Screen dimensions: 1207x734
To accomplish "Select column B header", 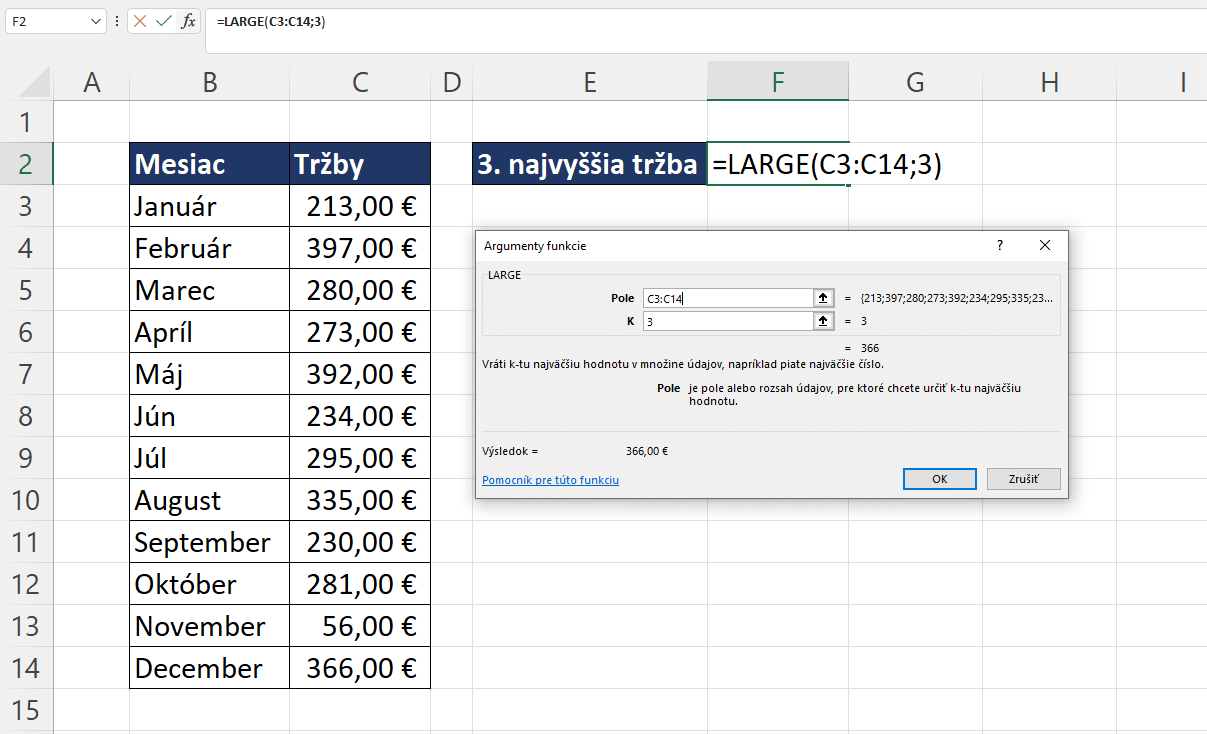I will click(x=210, y=83).
